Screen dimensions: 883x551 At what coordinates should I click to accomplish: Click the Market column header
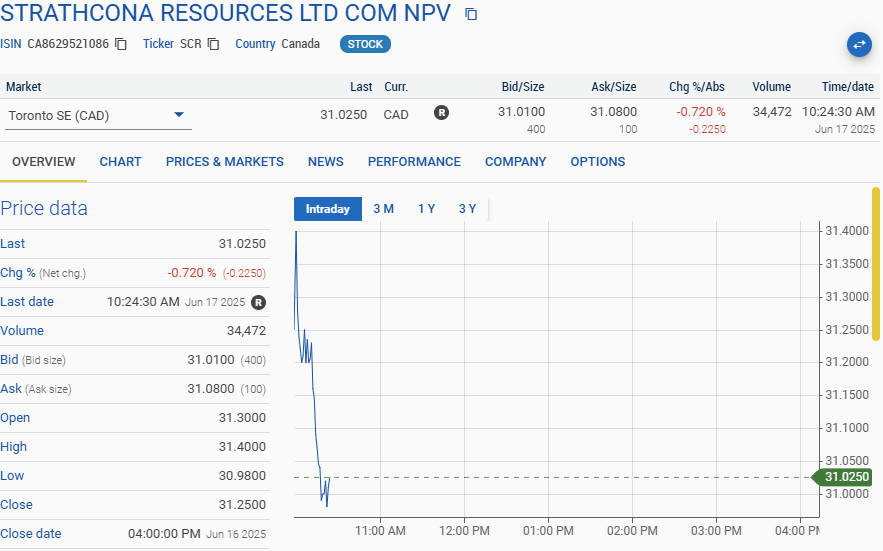24,87
